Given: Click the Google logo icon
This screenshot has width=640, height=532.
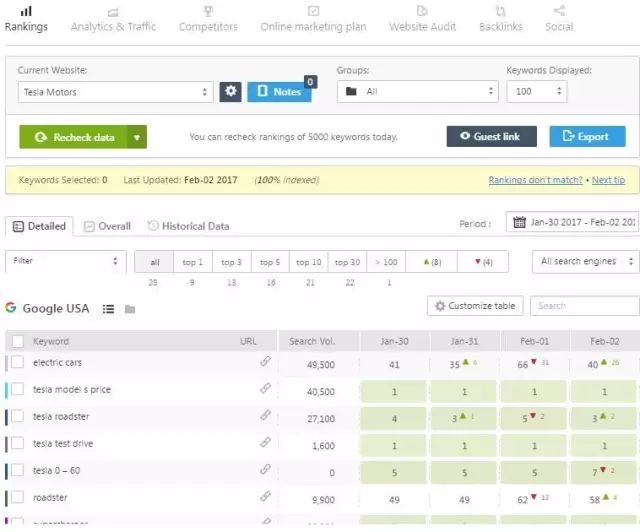Looking at the screenshot, I should point(11,307).
